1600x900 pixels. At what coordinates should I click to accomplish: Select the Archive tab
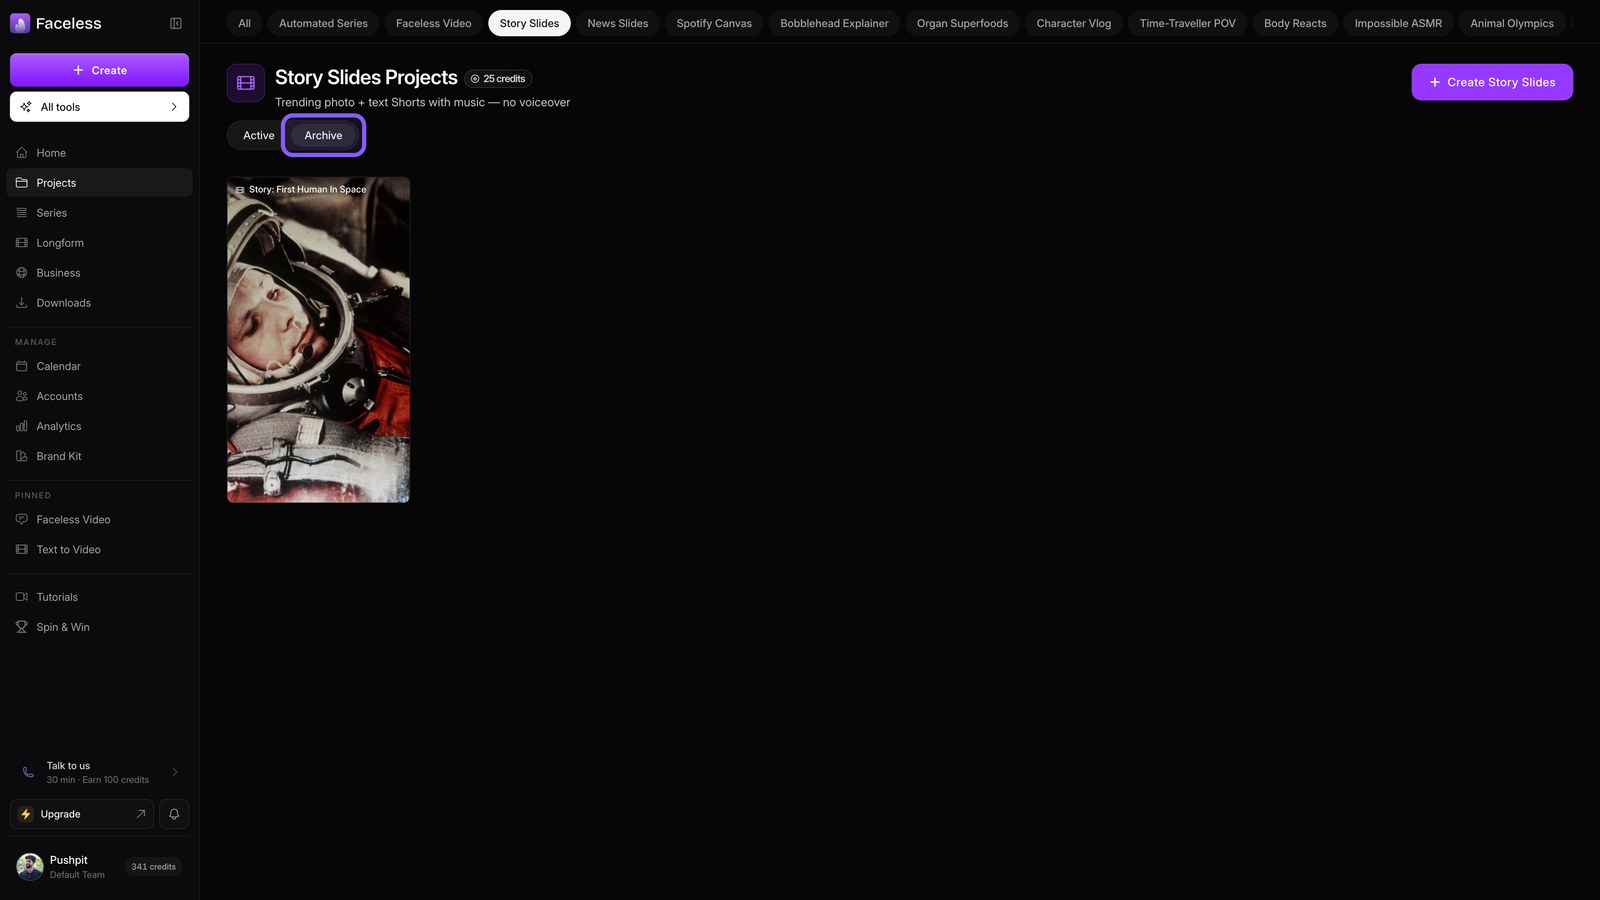pyautogui.click(x=323, y=135)
